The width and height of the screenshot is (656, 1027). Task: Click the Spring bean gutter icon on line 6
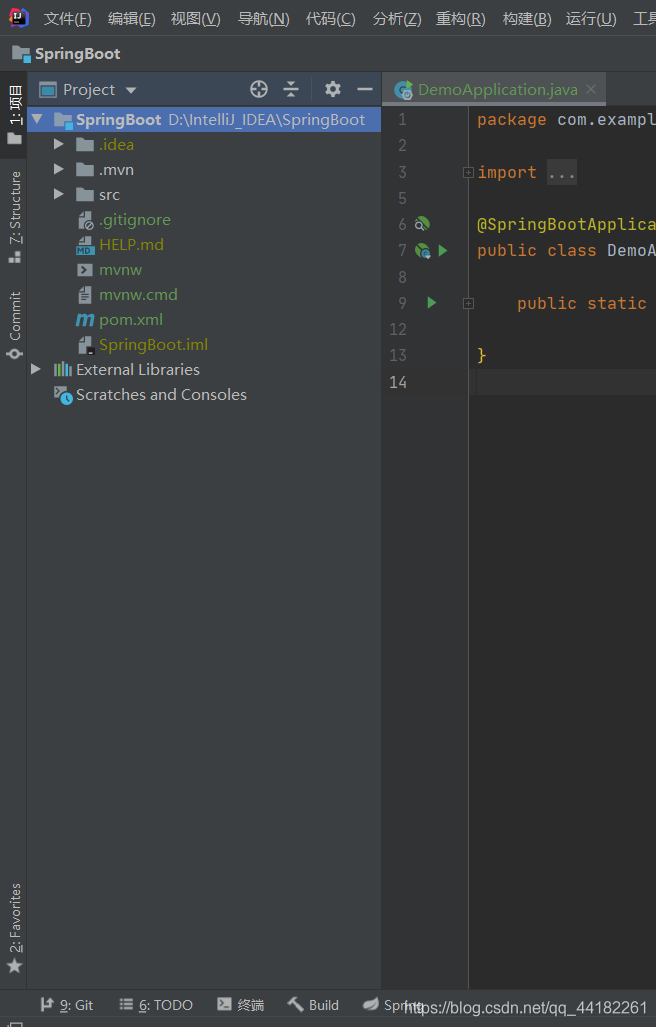click(x=422, y=224)
